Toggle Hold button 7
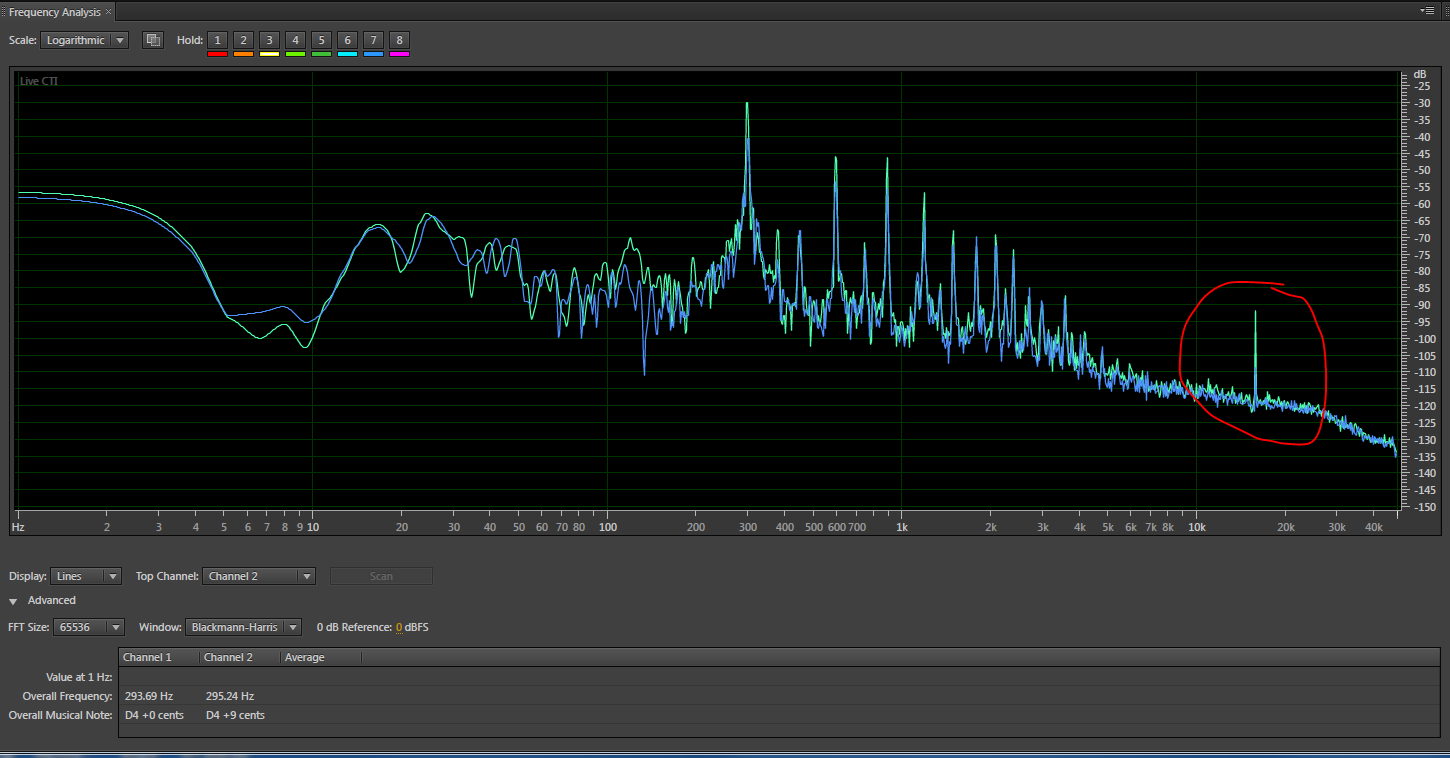This screenshot has width=1450, height=758. (x=373, y=40)
